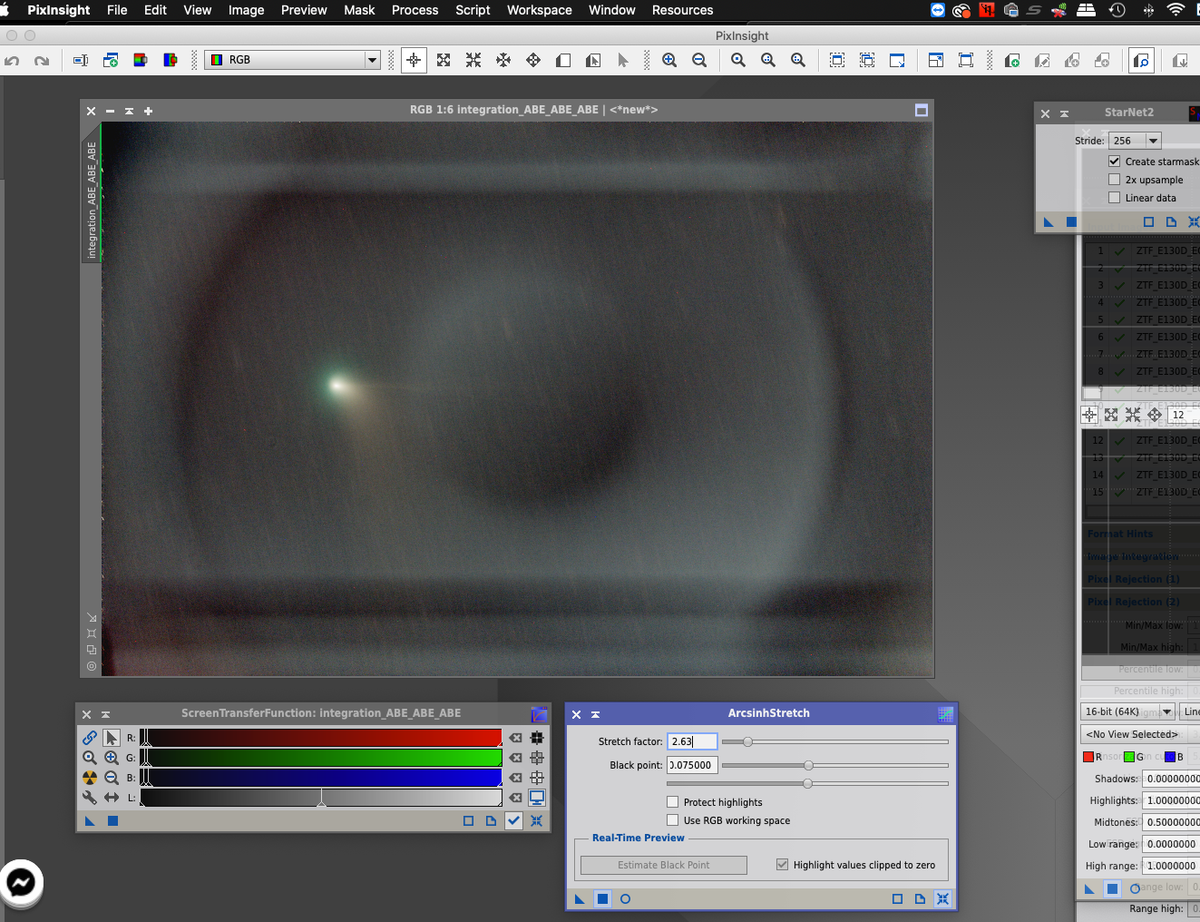1200x922 pixels.
Task: Enable Protect highlights checkbox
Action: pyautogui.click(x=673, y=802)
